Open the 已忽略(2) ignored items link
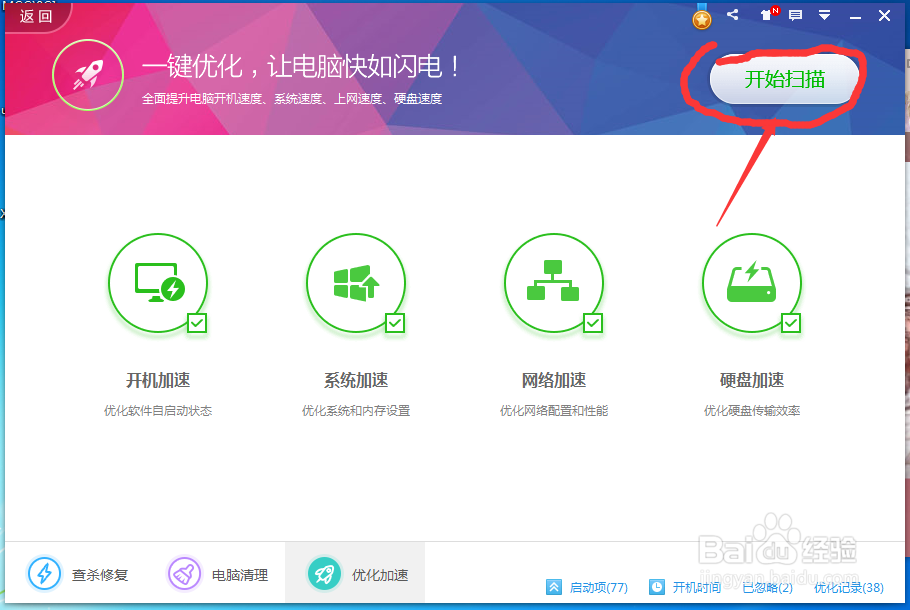Viewport: 910px width, 610px height. click(x=767, y=587)
